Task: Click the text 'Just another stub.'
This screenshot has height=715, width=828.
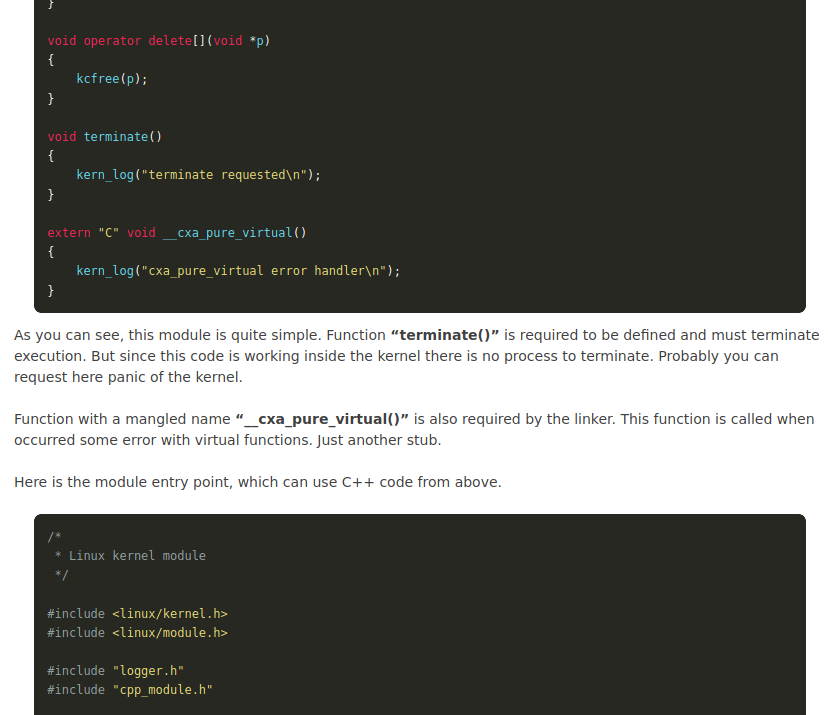Action: click(379, 440)
